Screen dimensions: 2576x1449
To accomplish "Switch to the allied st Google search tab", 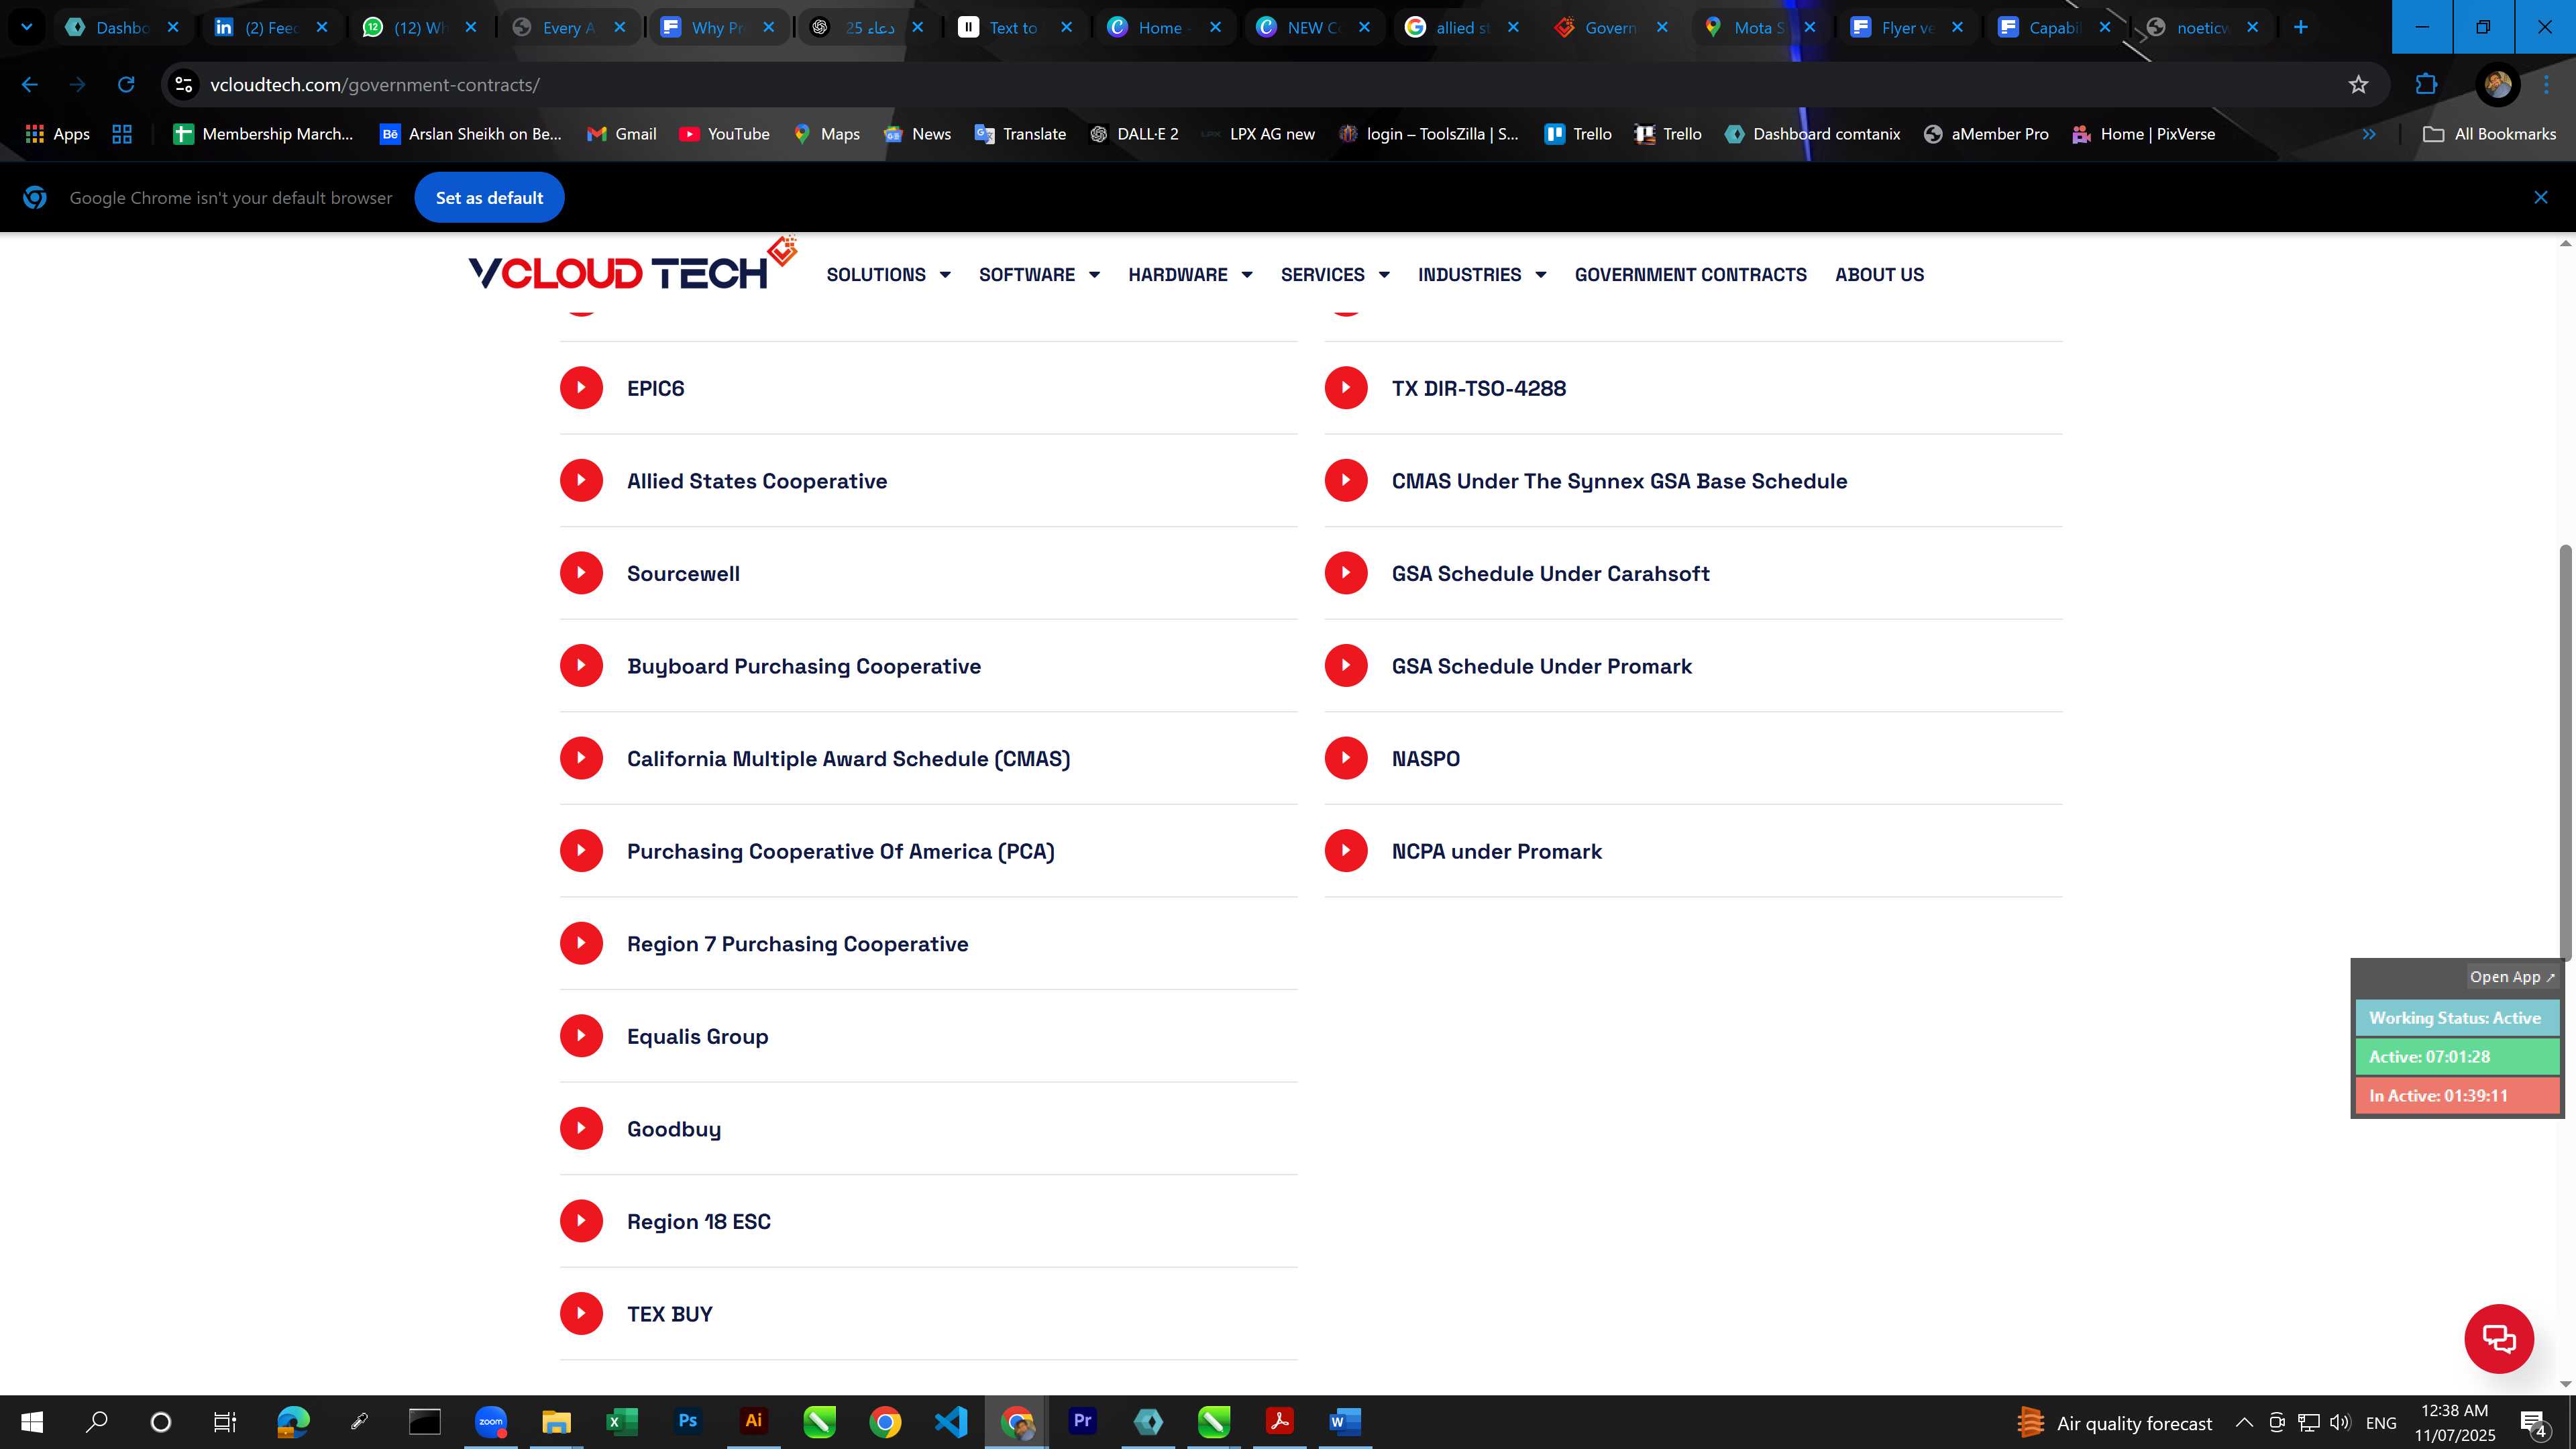I will point(1462,27).
